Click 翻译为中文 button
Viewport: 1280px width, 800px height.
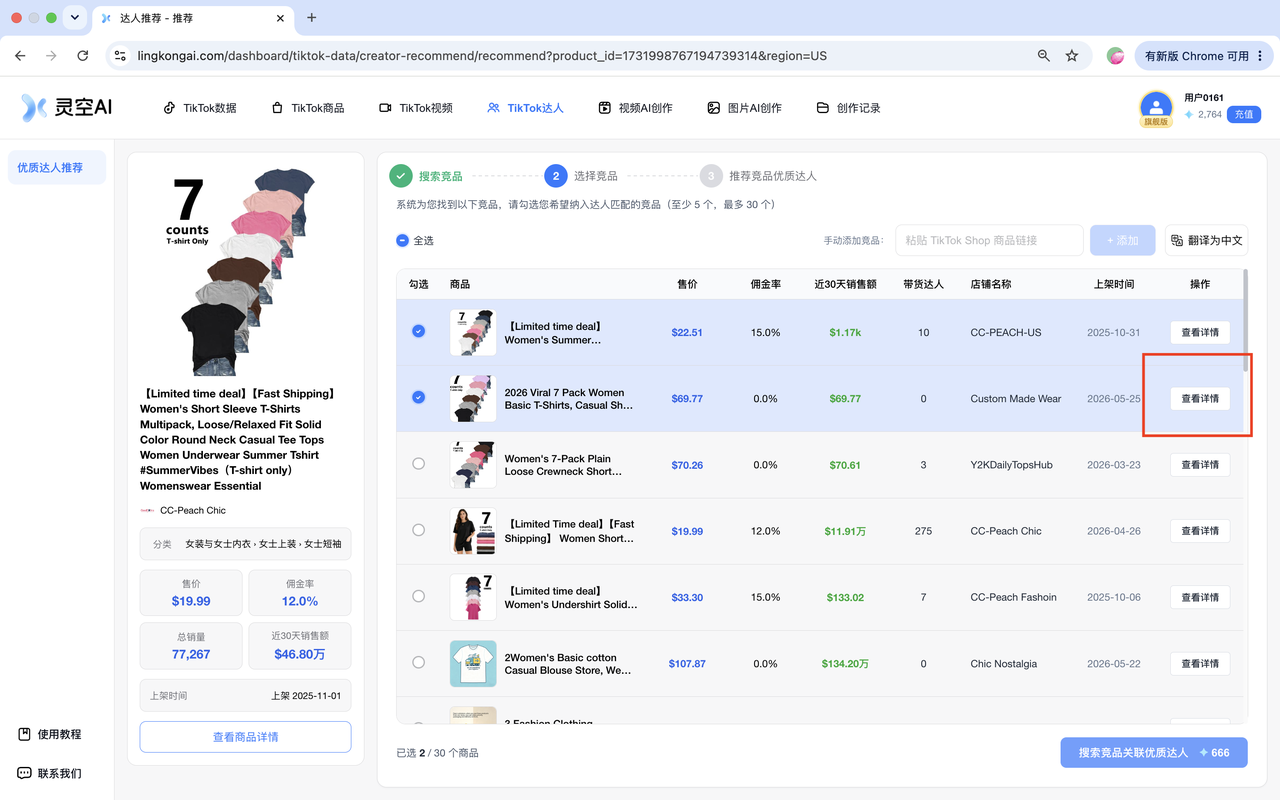point(1207,240)
